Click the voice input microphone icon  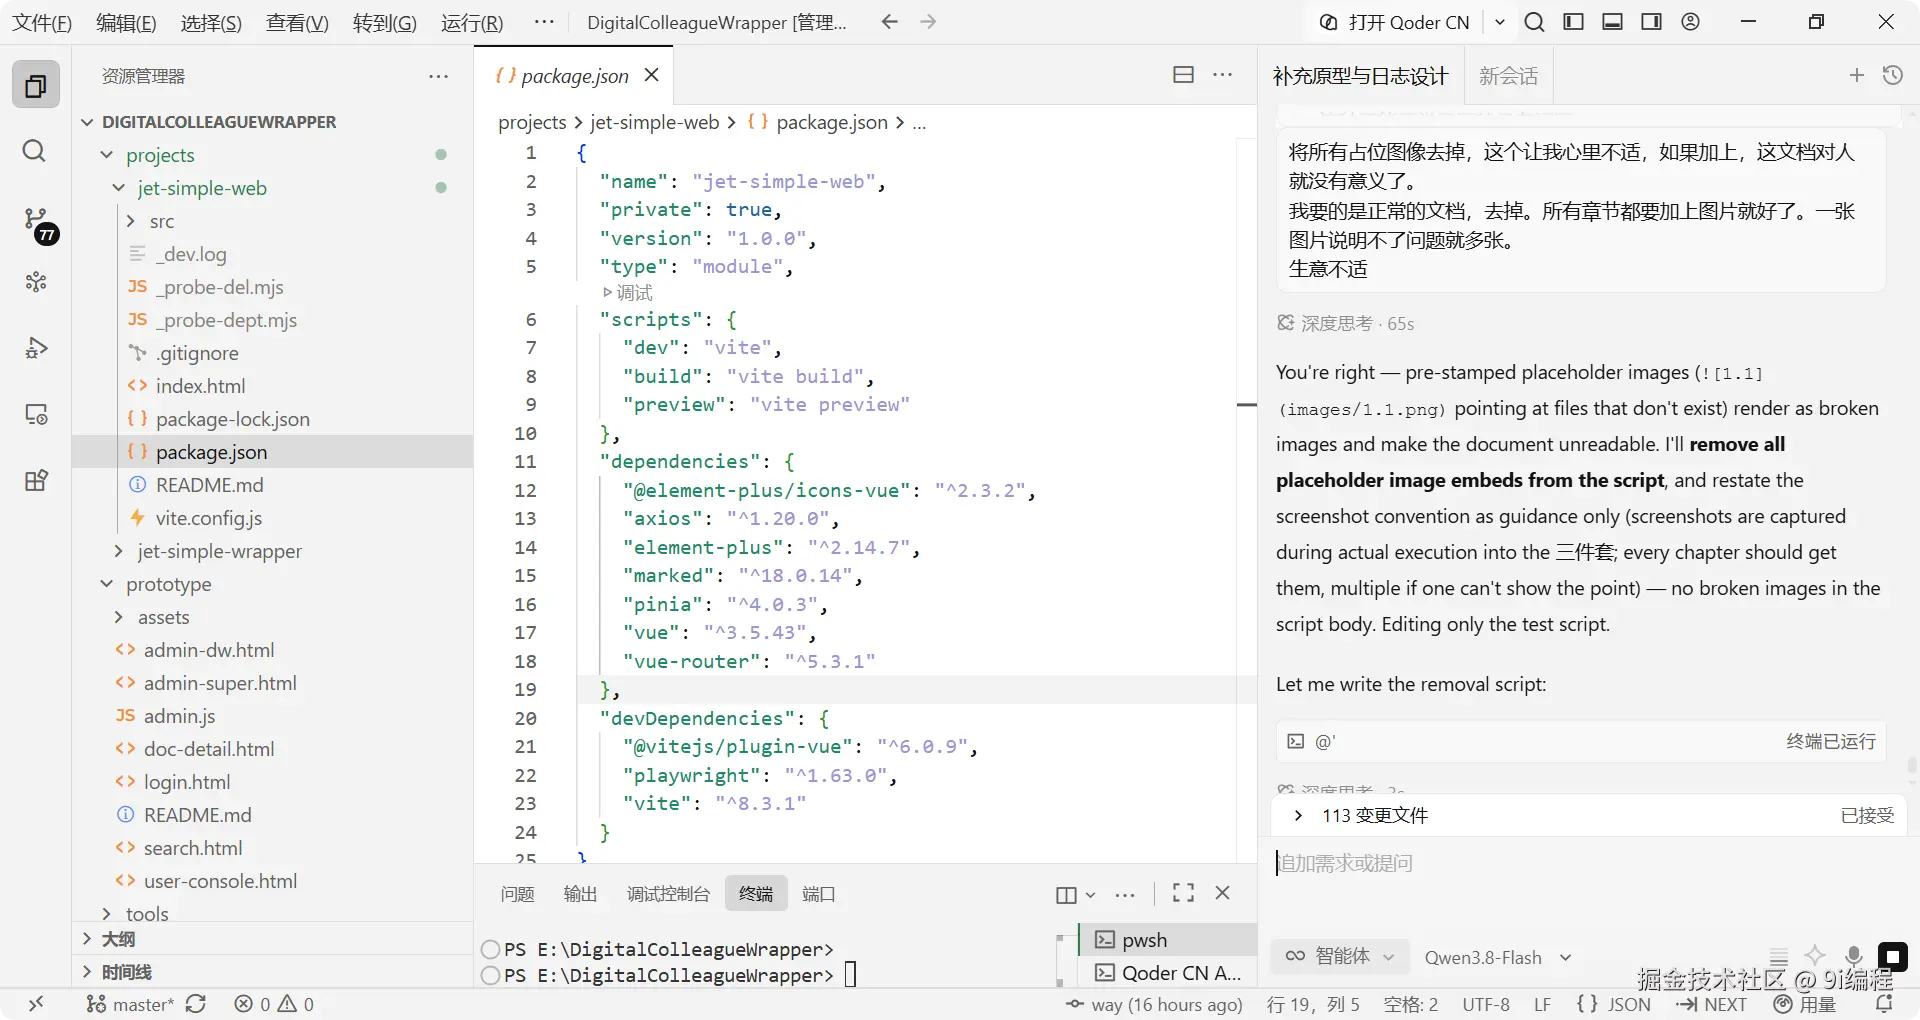(1854, 956)
